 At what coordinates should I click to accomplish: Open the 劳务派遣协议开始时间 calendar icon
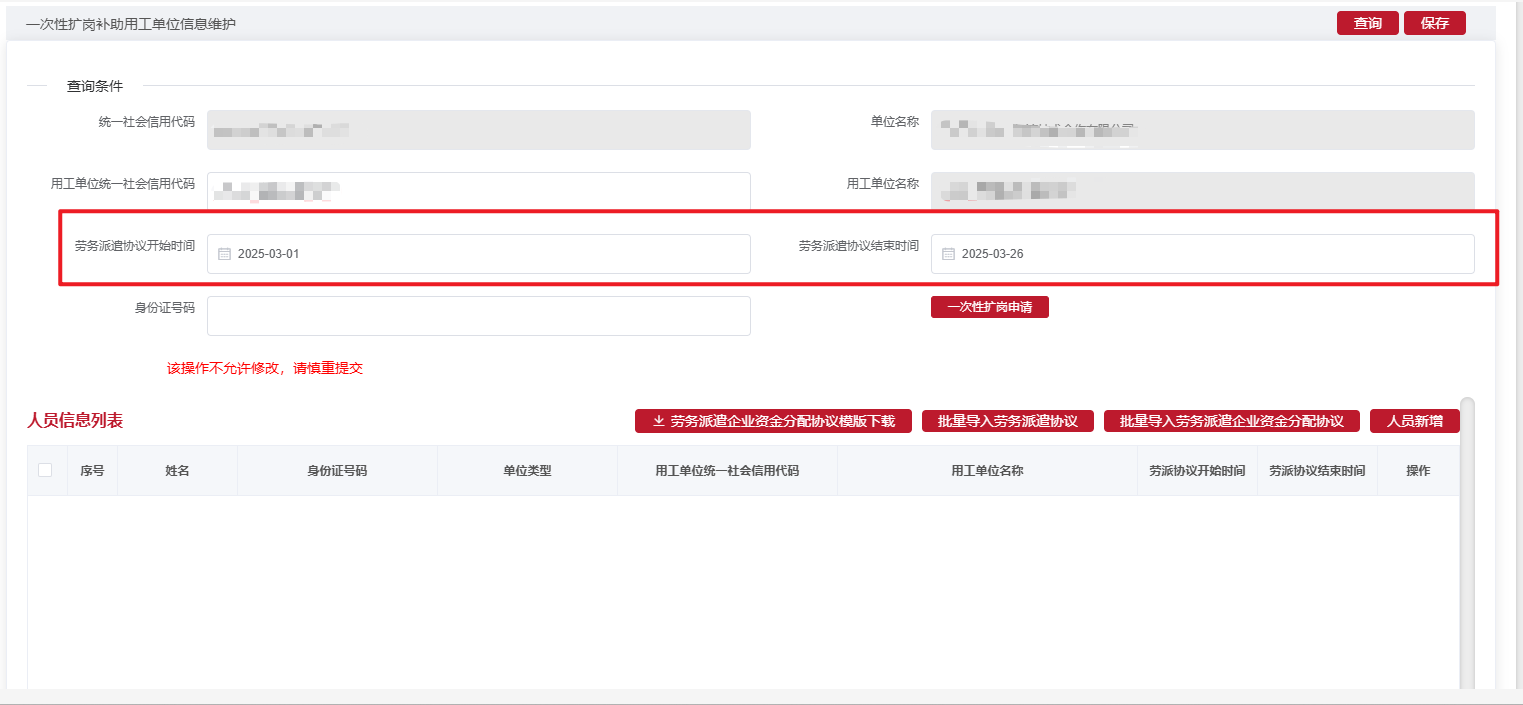point(224,253)
